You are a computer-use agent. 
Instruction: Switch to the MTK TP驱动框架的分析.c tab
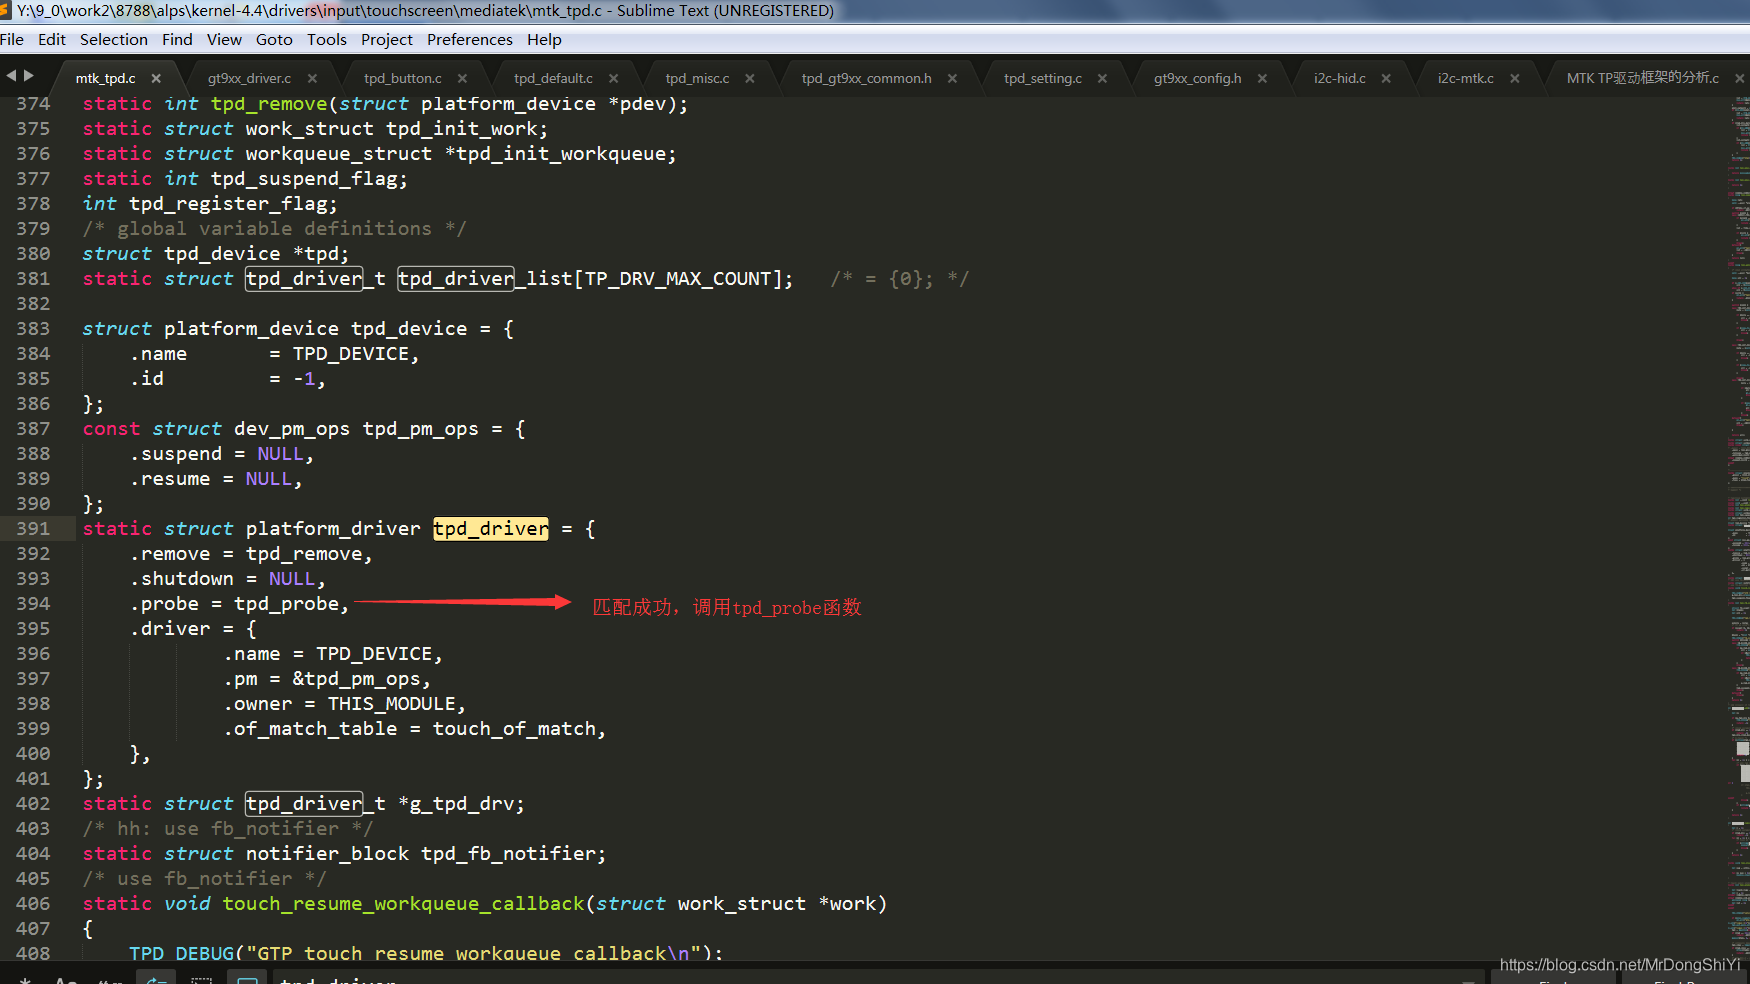coord(1643,78)
